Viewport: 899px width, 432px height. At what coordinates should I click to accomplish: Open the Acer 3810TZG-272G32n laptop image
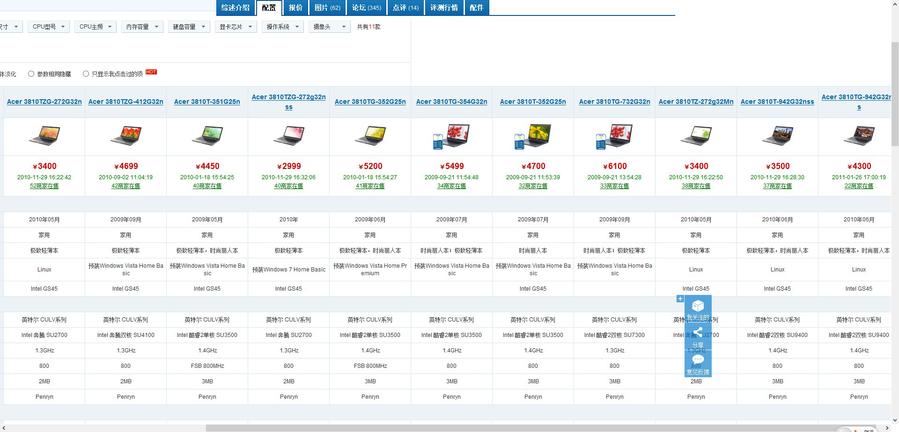pyautogui.click(x=45, y=135)
